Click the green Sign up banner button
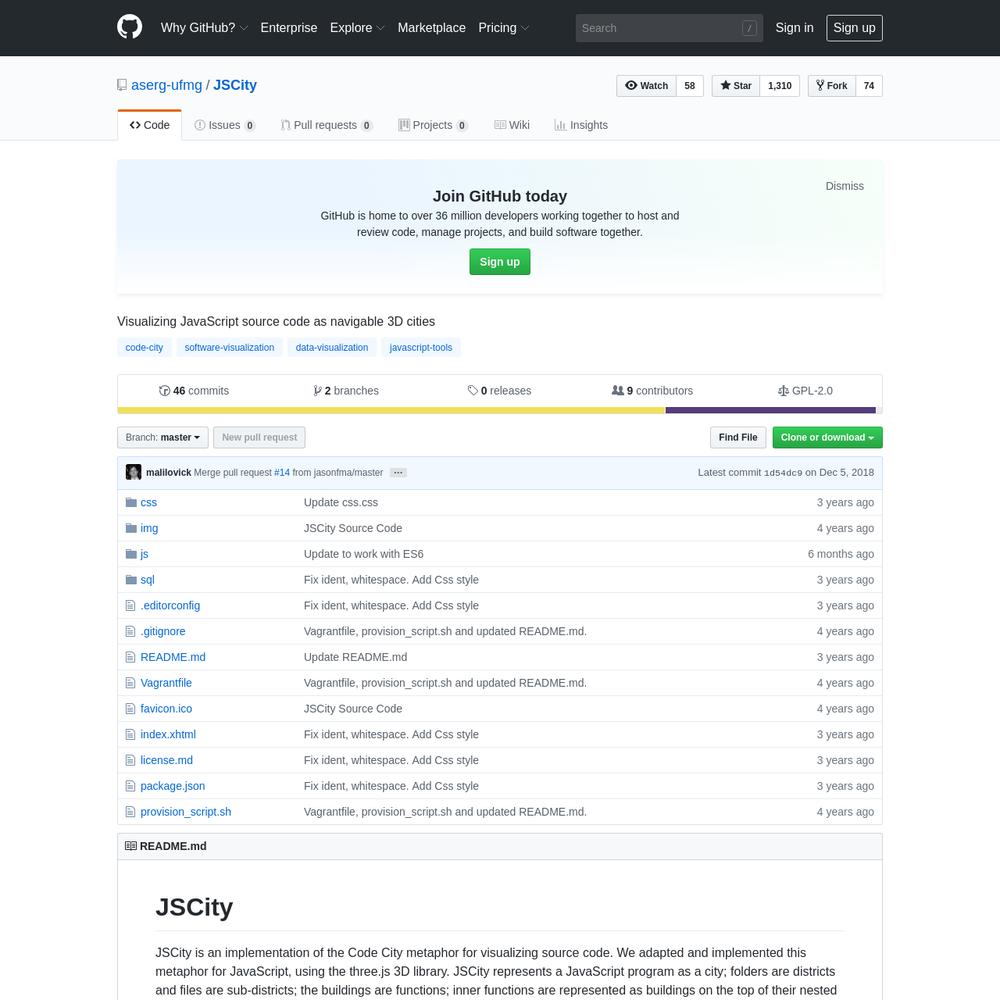This screenshot has height=1000, width=1000. click(499, 261)
